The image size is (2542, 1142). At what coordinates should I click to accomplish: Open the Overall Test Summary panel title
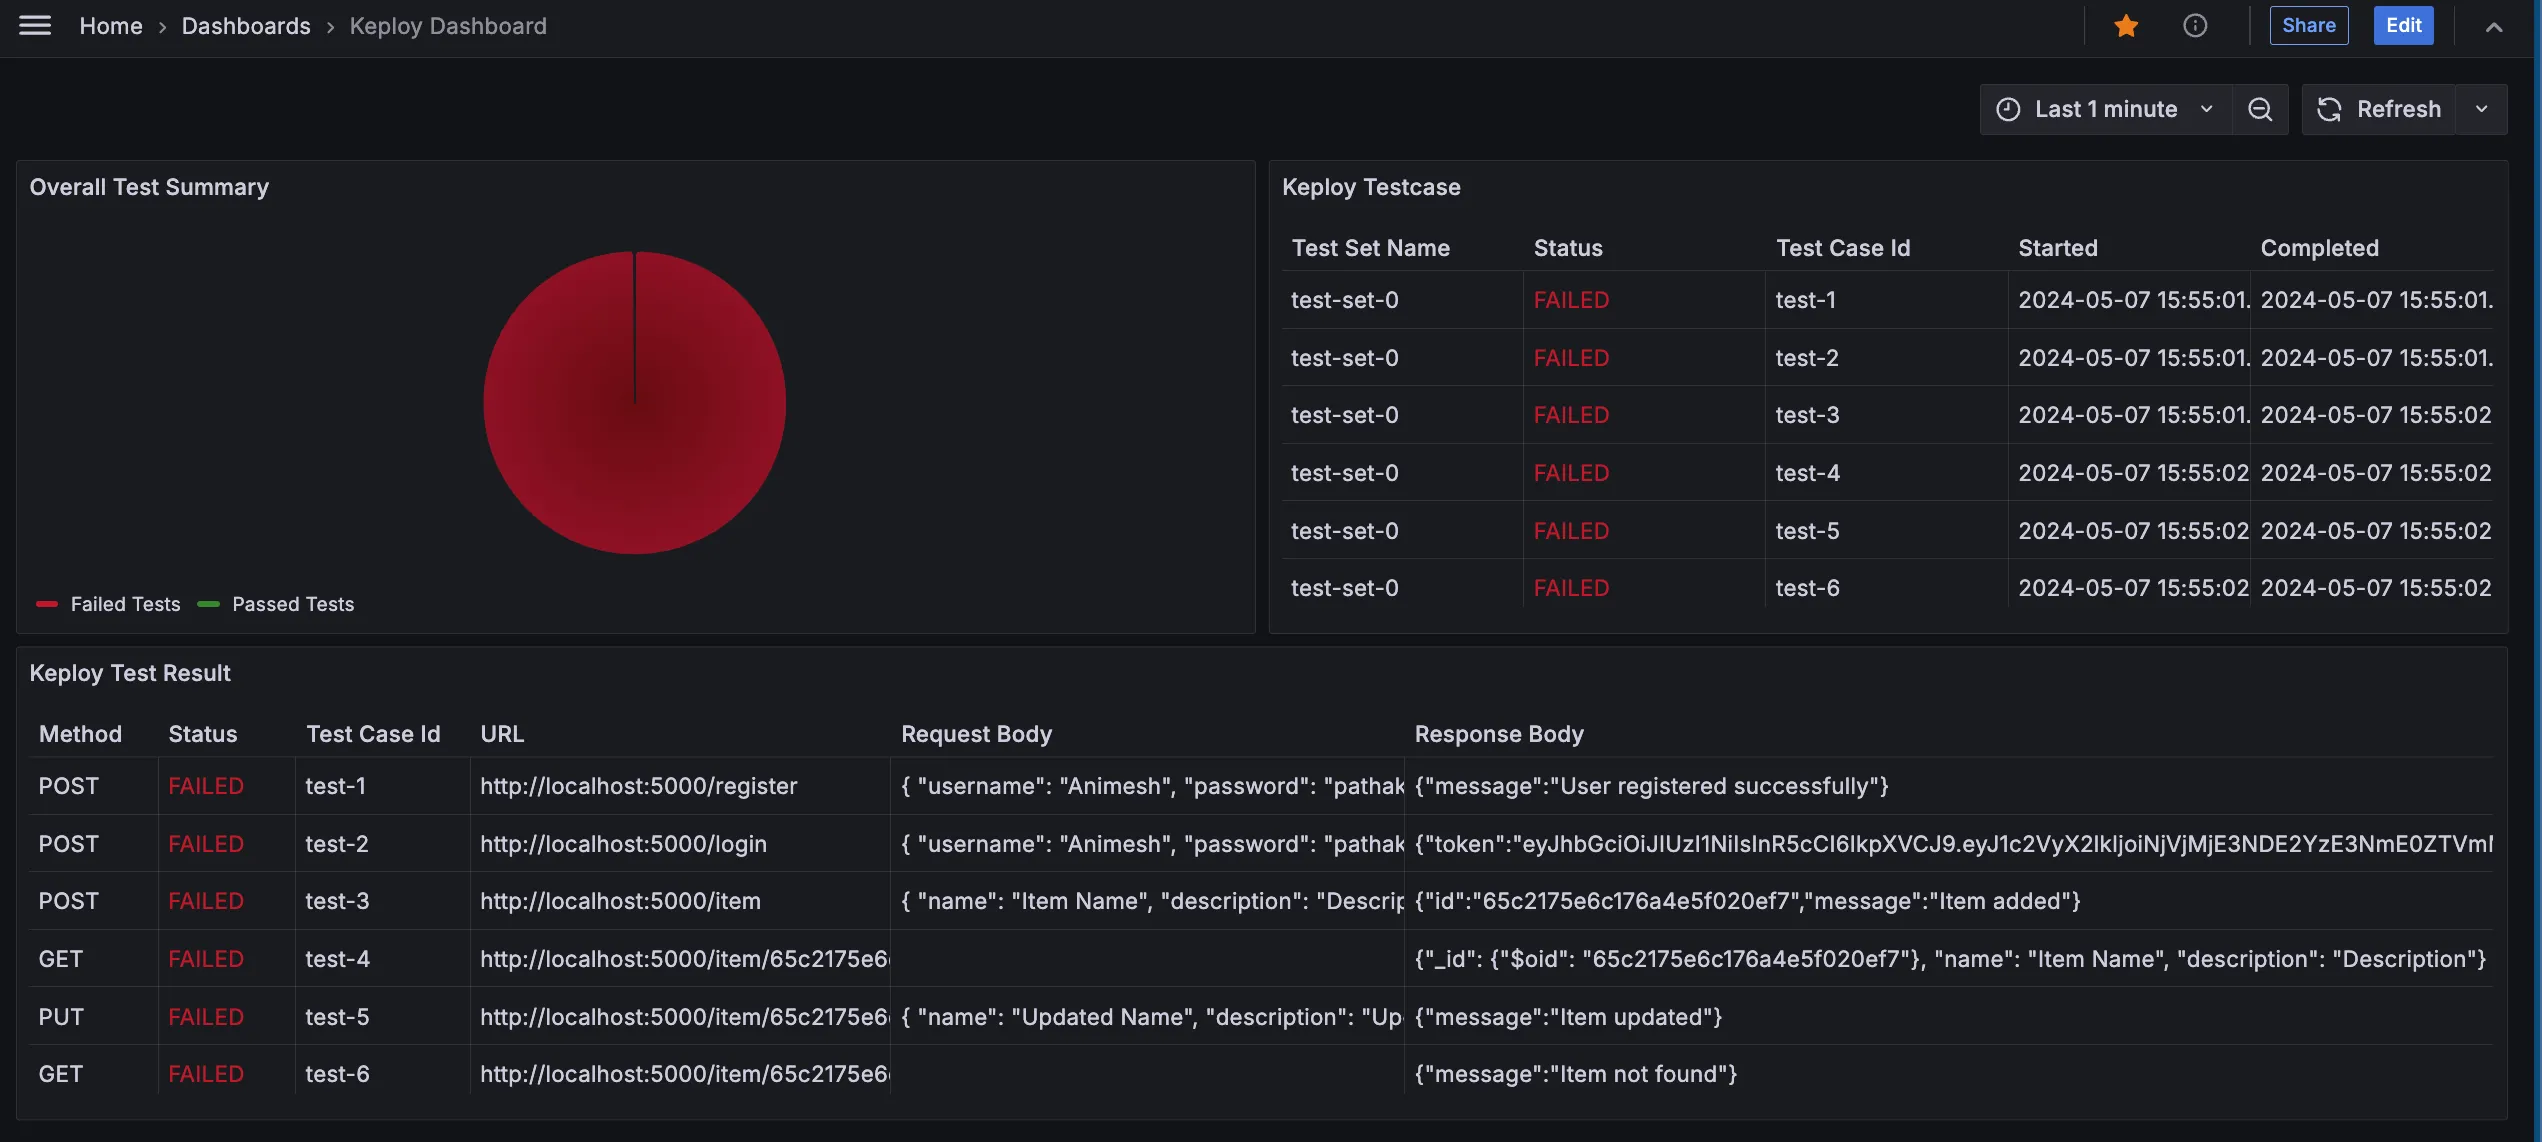pyautogui.click(x=149, y=187)
